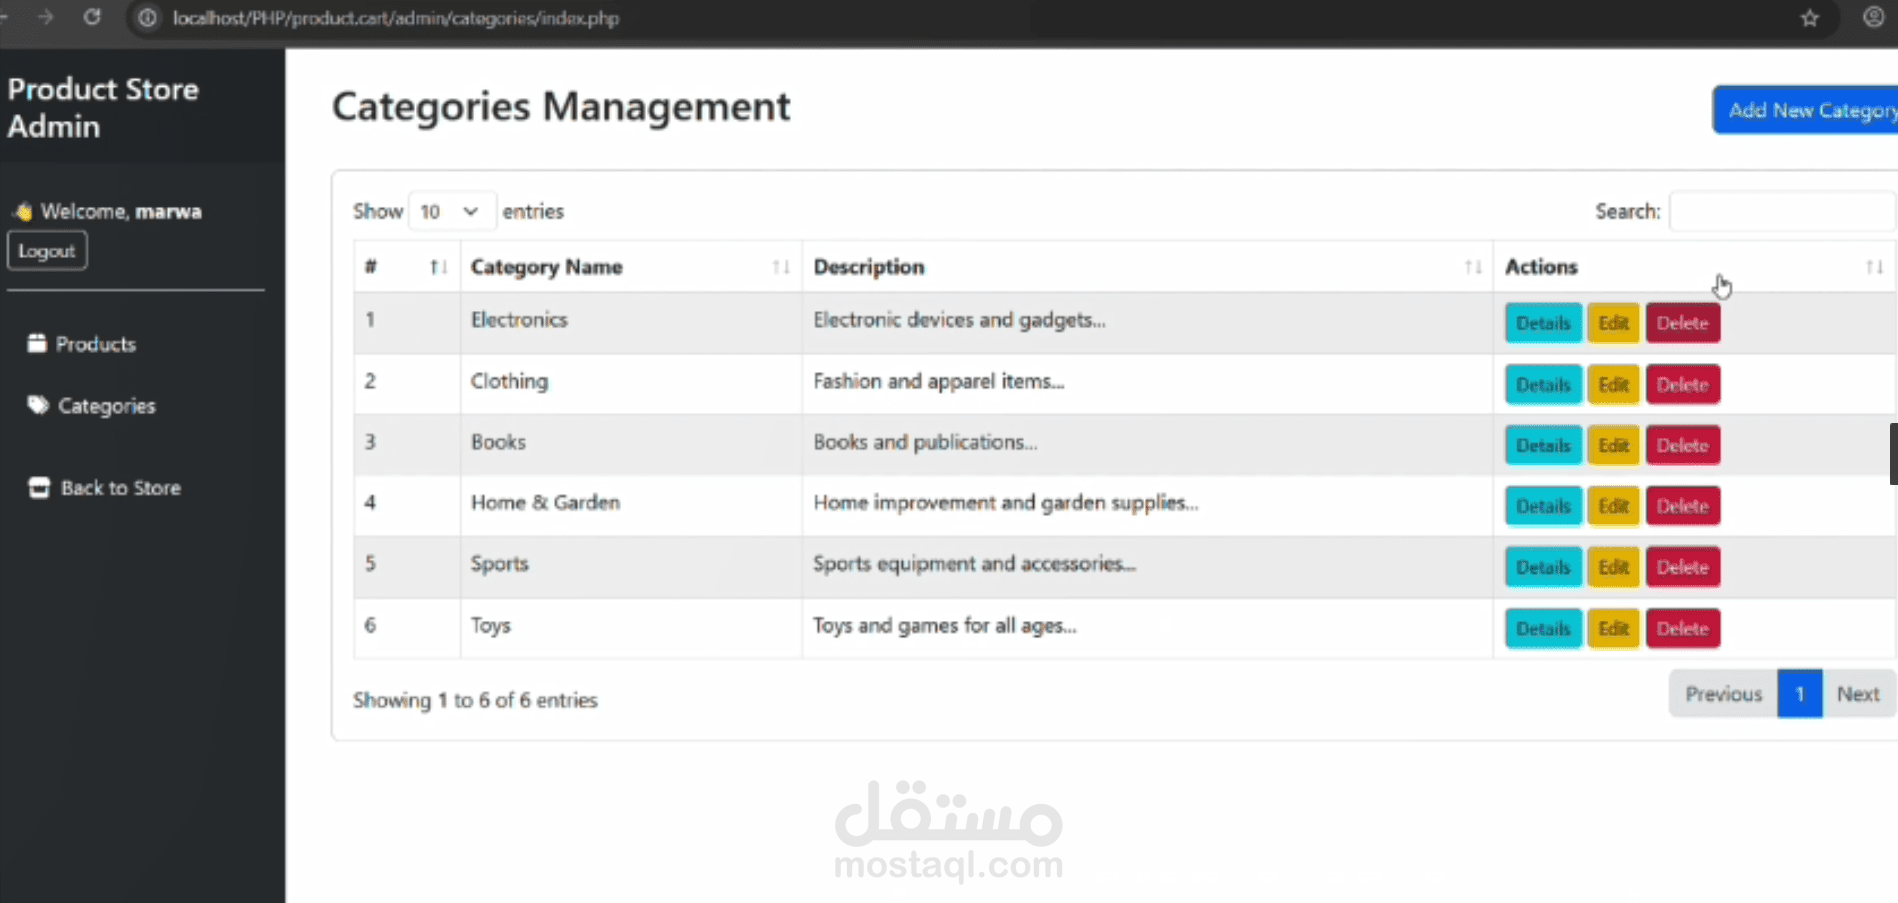The width and height of the screenshot is (1898, 903).
Task: Edit the Home & Garden category
Action: 1613,506
